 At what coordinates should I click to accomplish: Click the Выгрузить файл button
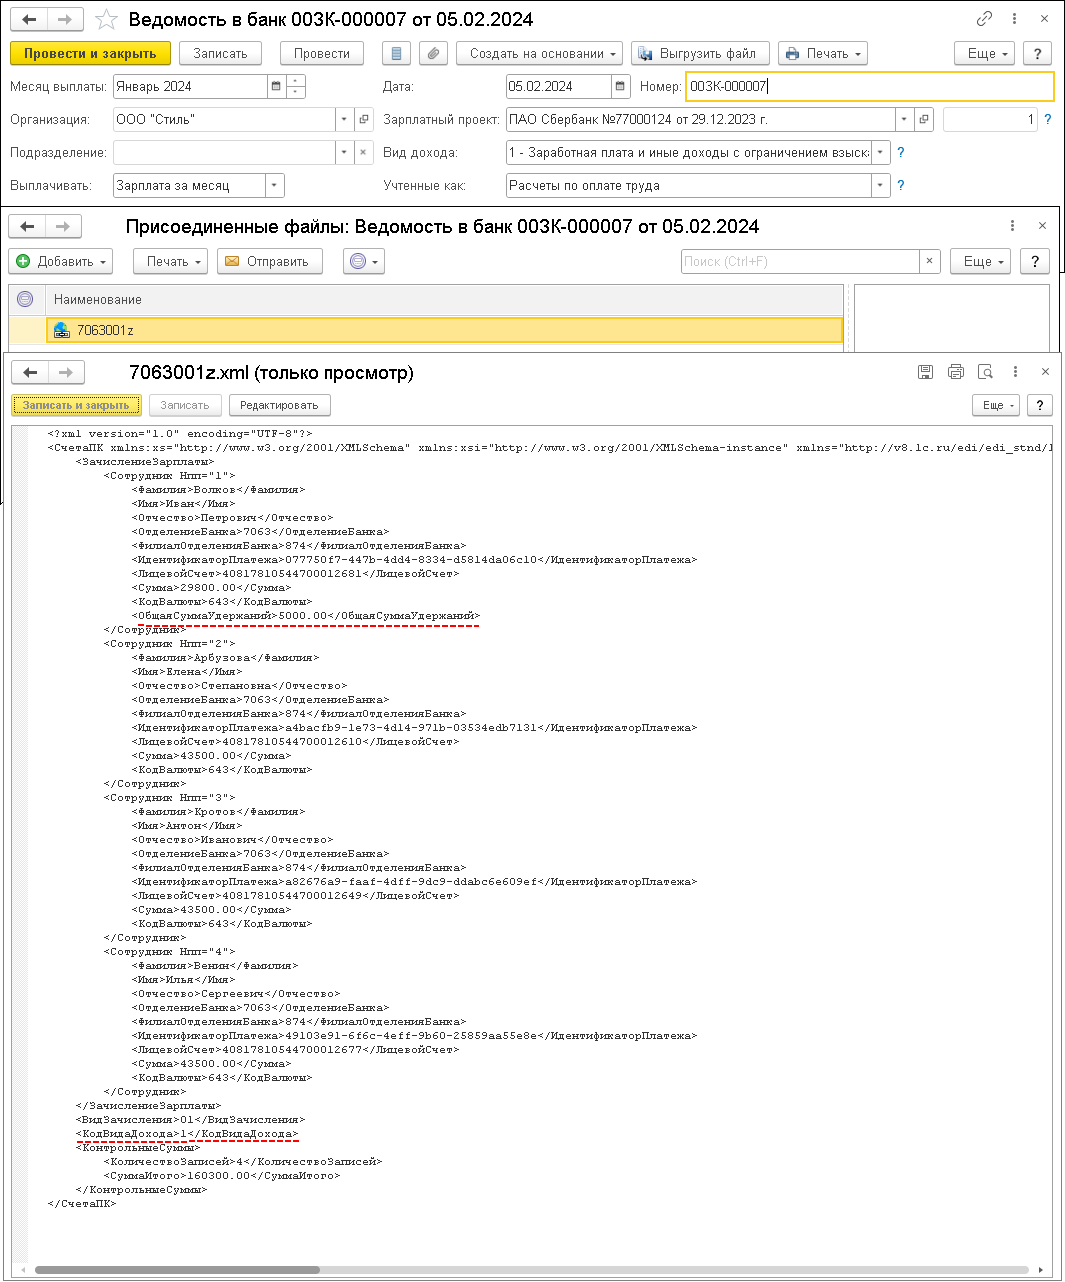point(700,53)
